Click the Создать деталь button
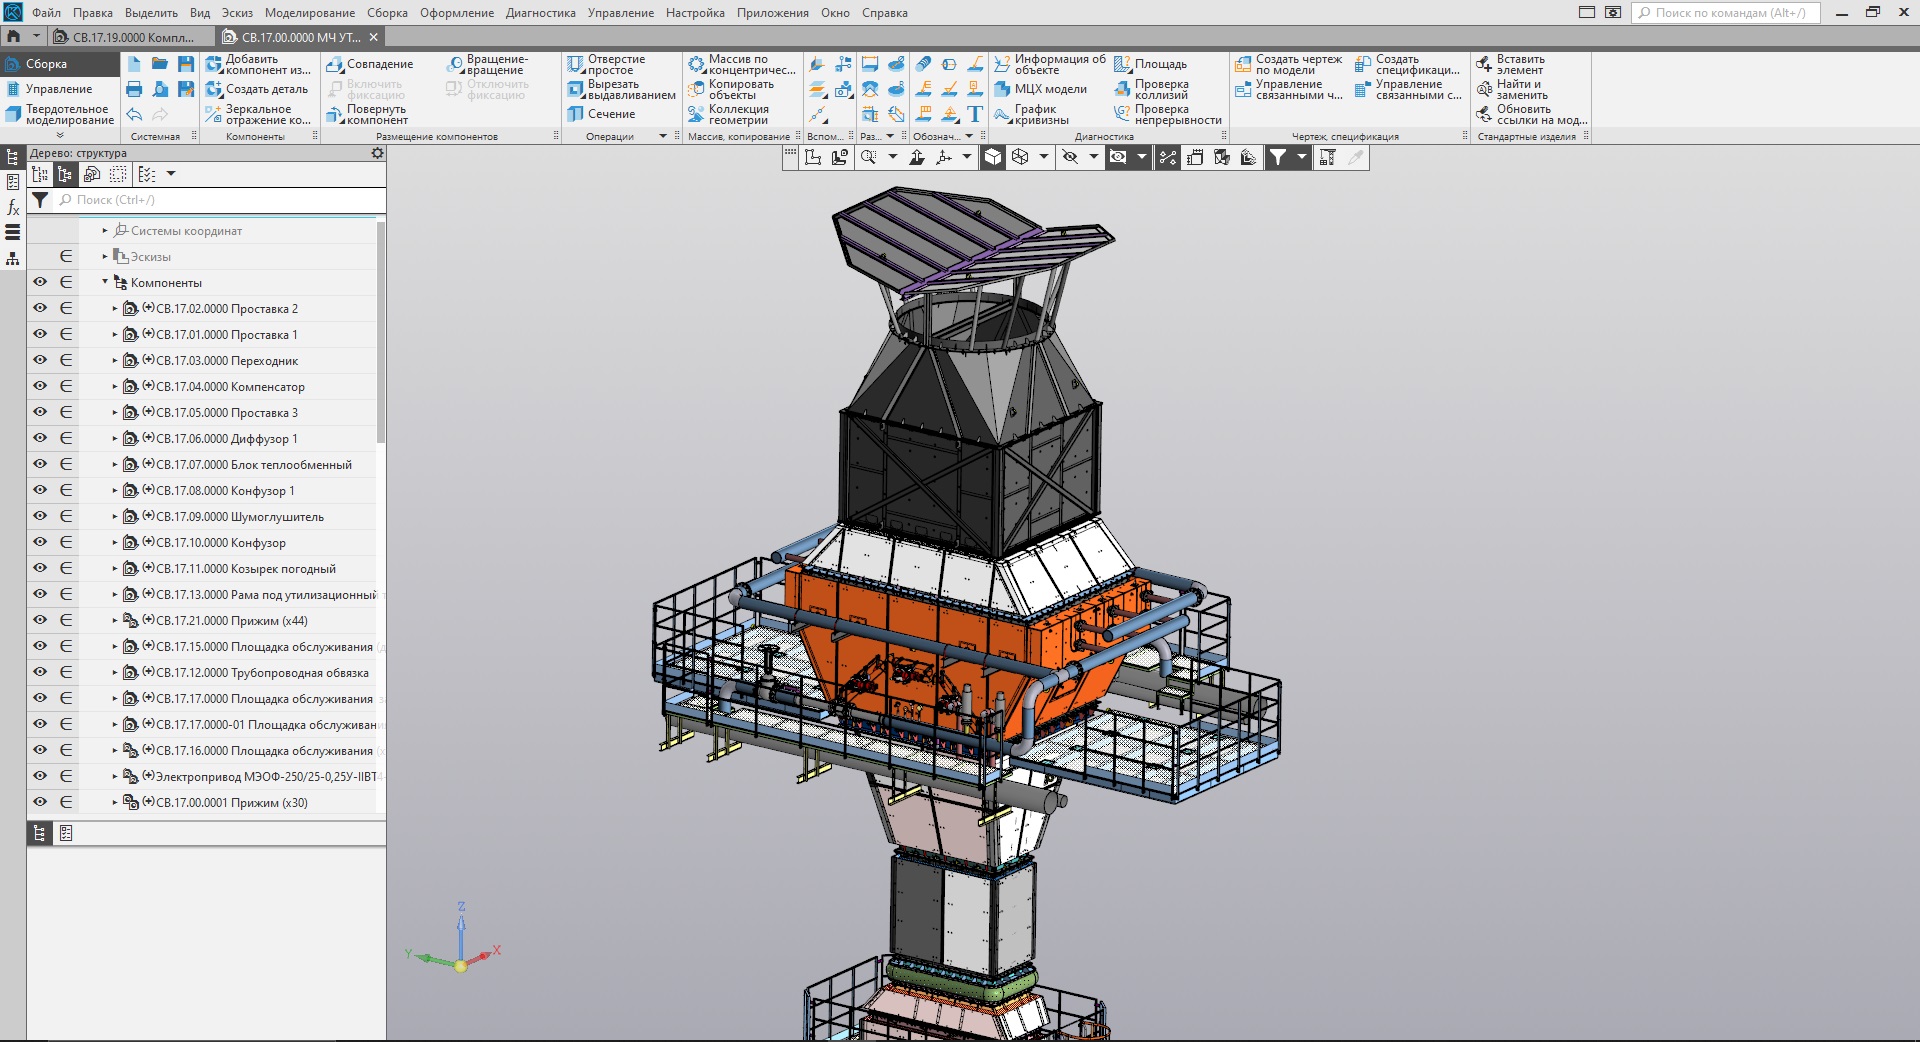Image resolution: width=1920 pixels, height=1042 pixels. click(258, 89)
